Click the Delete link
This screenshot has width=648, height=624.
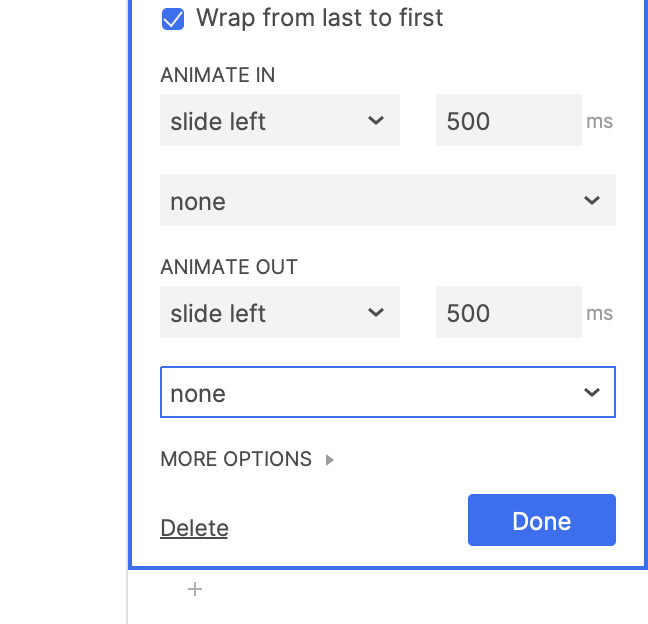pos(194,528)
